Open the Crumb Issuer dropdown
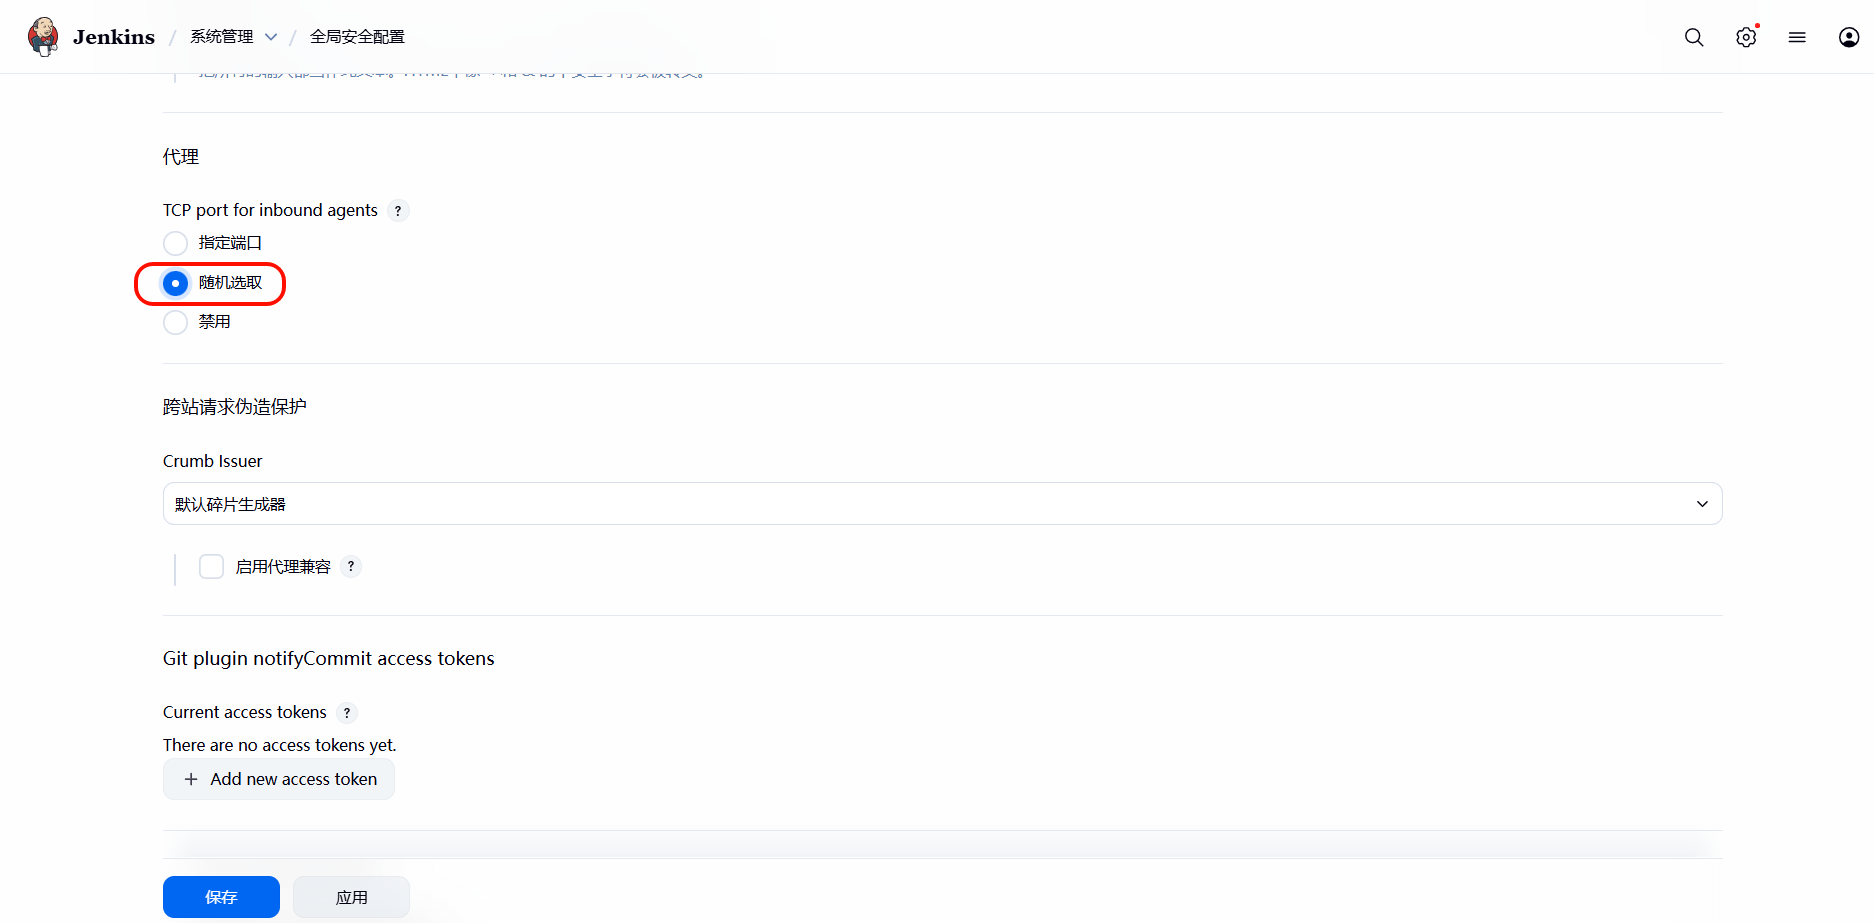This screenshot has width=1874, height=923. [941, 503]
